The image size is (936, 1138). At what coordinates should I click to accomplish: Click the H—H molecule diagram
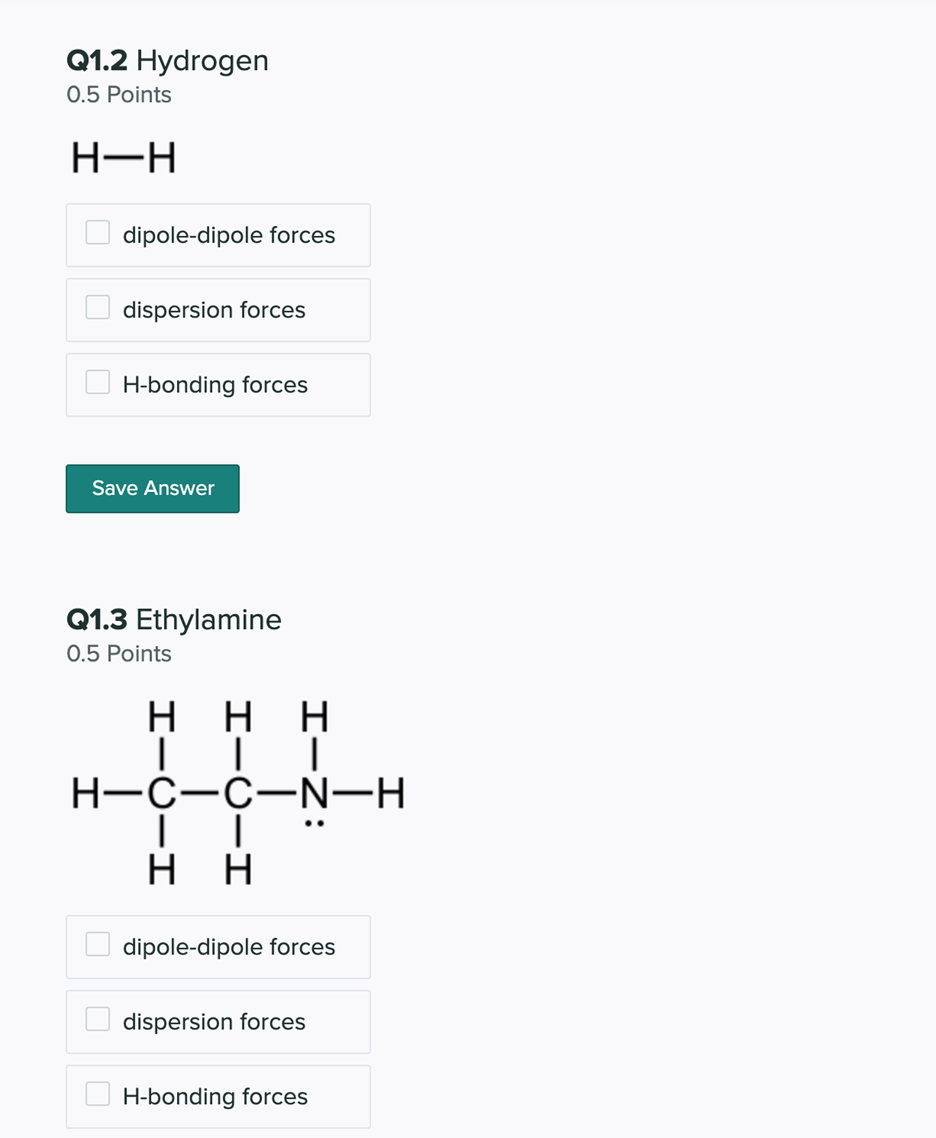tap(122, 157)
